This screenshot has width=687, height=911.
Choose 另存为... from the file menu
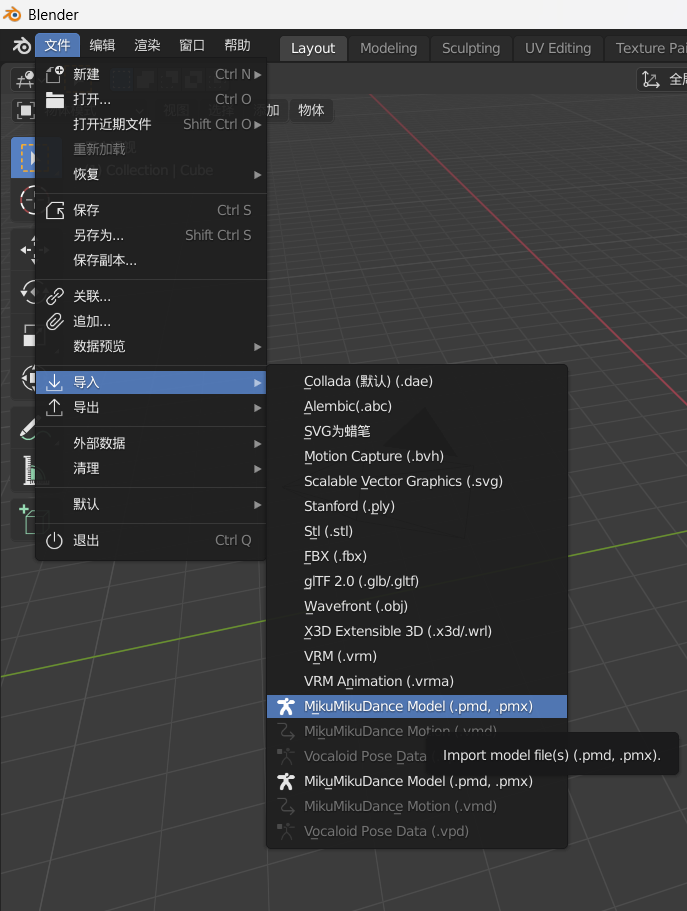pos(151,235)
